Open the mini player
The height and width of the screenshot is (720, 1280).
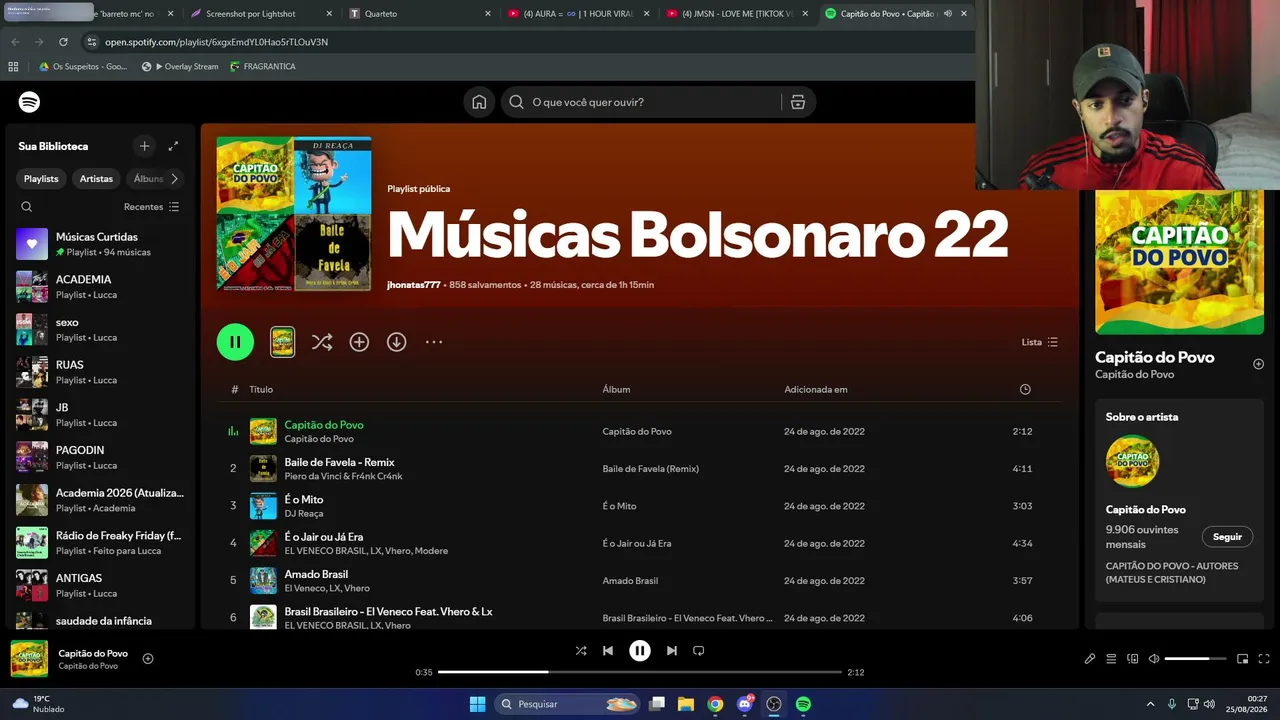pos(1243,659)
